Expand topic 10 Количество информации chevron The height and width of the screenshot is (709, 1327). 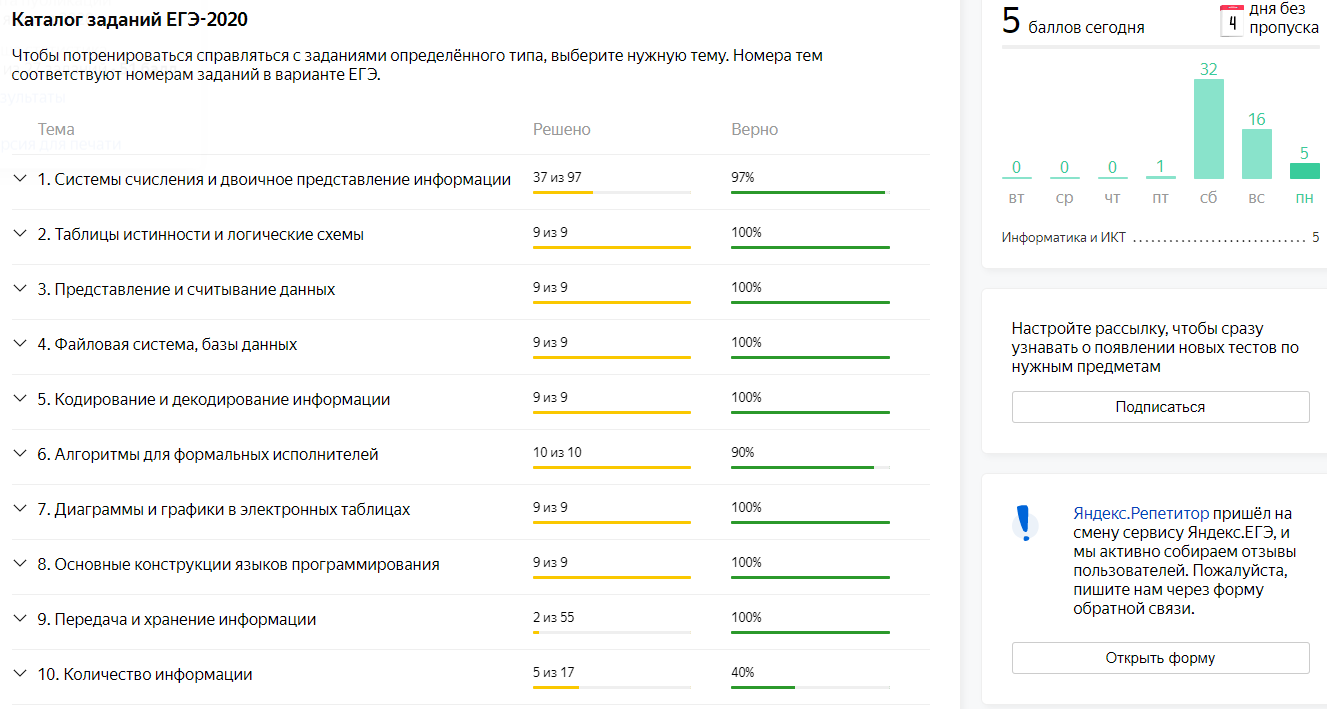tap(19, 674)
